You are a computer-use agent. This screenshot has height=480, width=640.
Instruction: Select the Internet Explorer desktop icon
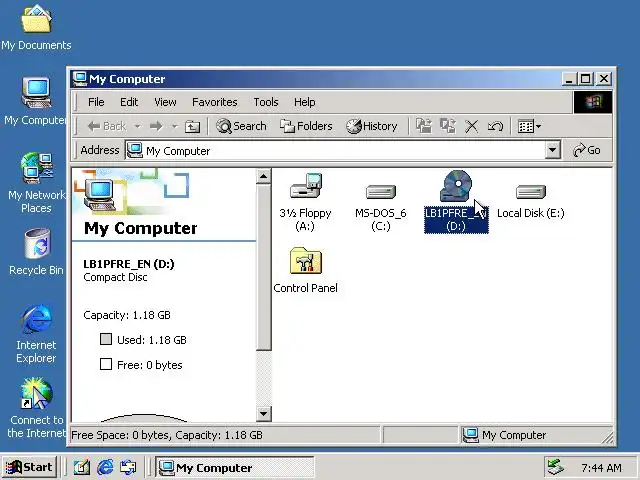coord(37,318)
